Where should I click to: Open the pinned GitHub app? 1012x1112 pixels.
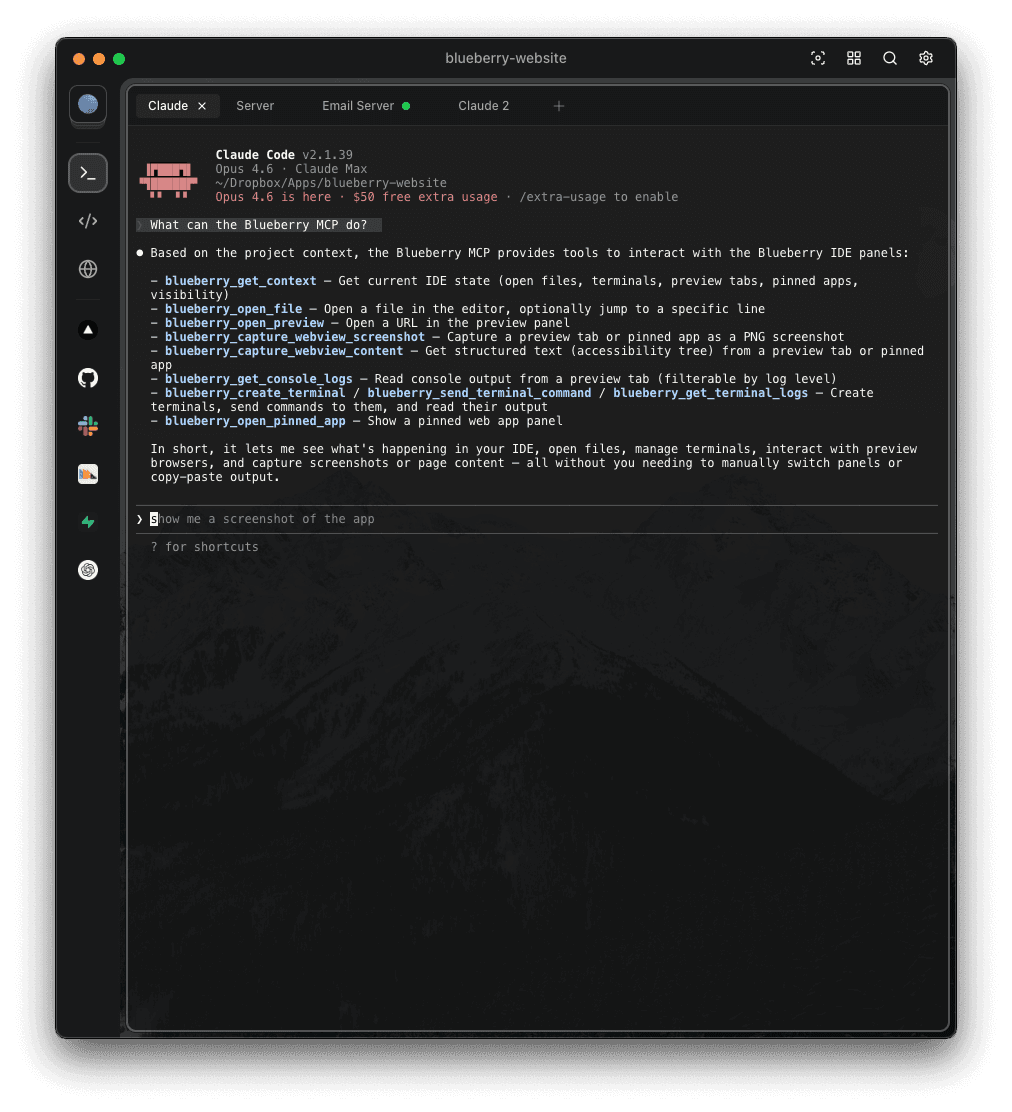coord(88,377)
